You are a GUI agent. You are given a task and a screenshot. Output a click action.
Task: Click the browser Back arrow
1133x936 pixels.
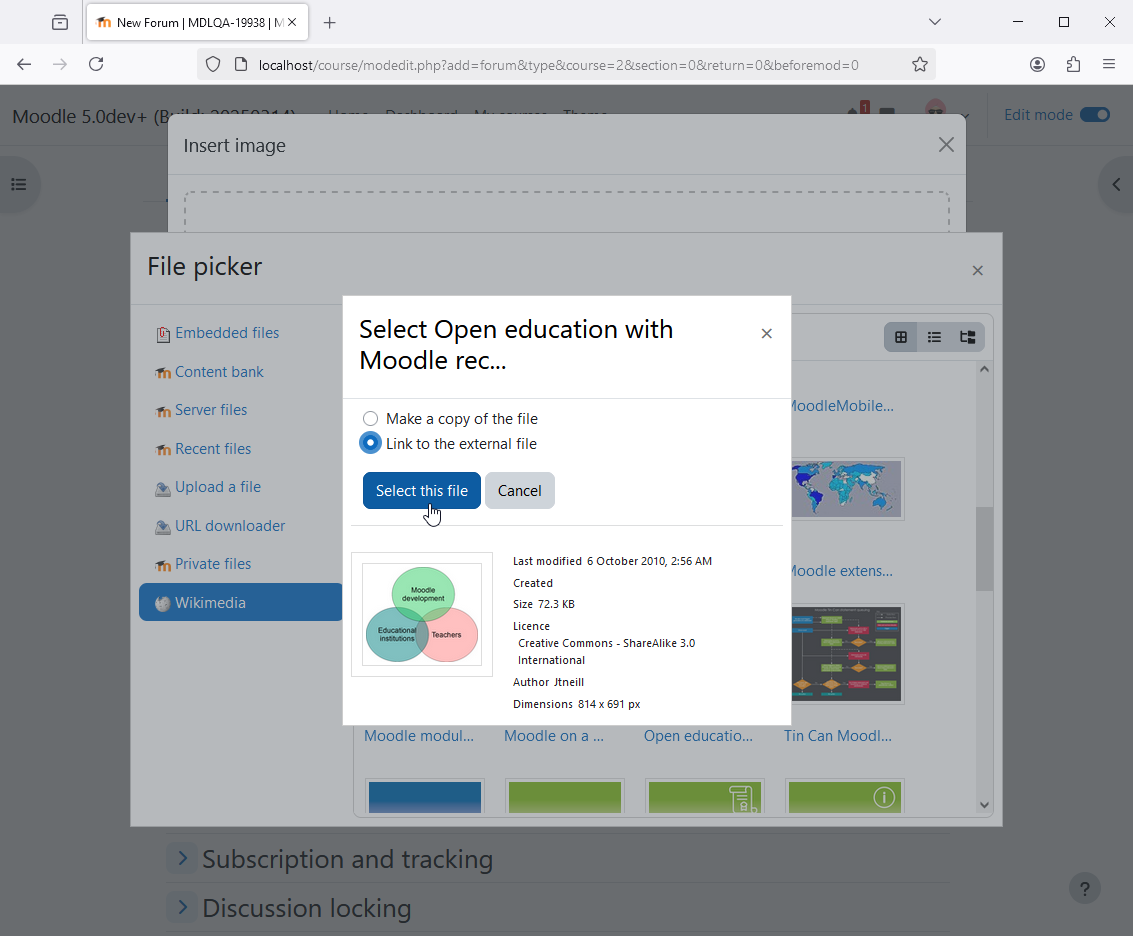tap(24, 64)
